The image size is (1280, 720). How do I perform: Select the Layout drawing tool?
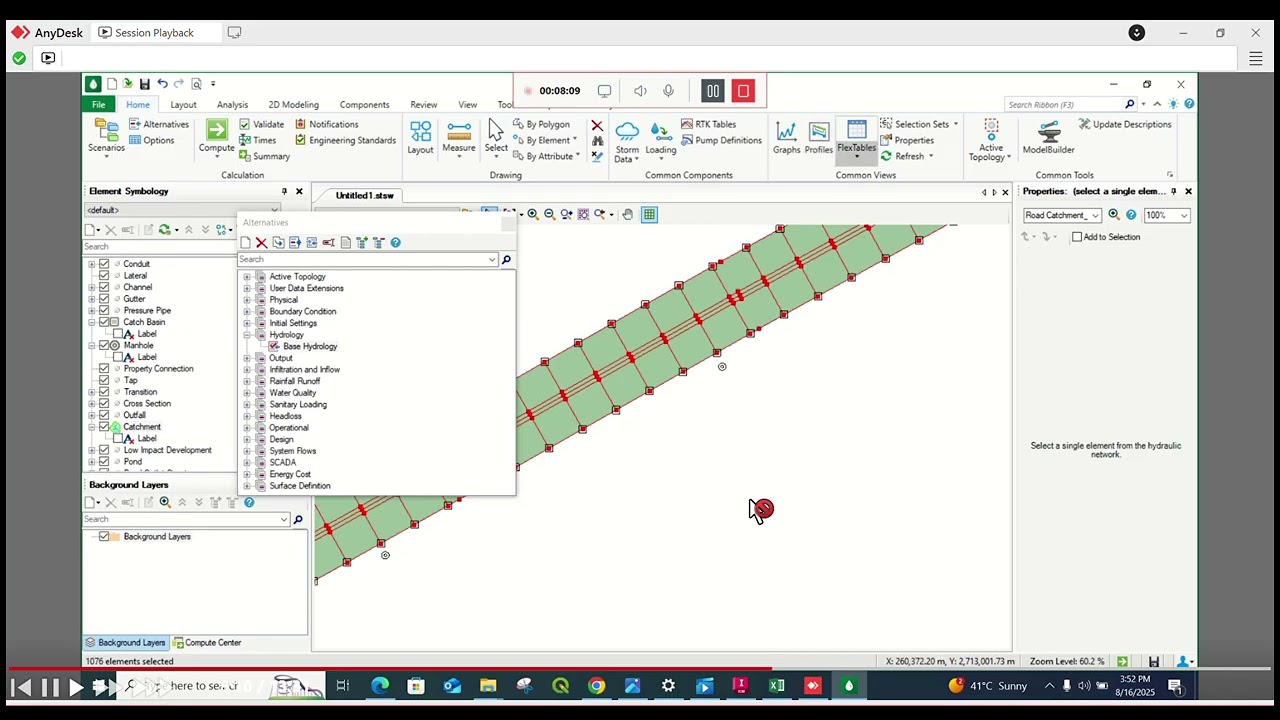(420, 137)
